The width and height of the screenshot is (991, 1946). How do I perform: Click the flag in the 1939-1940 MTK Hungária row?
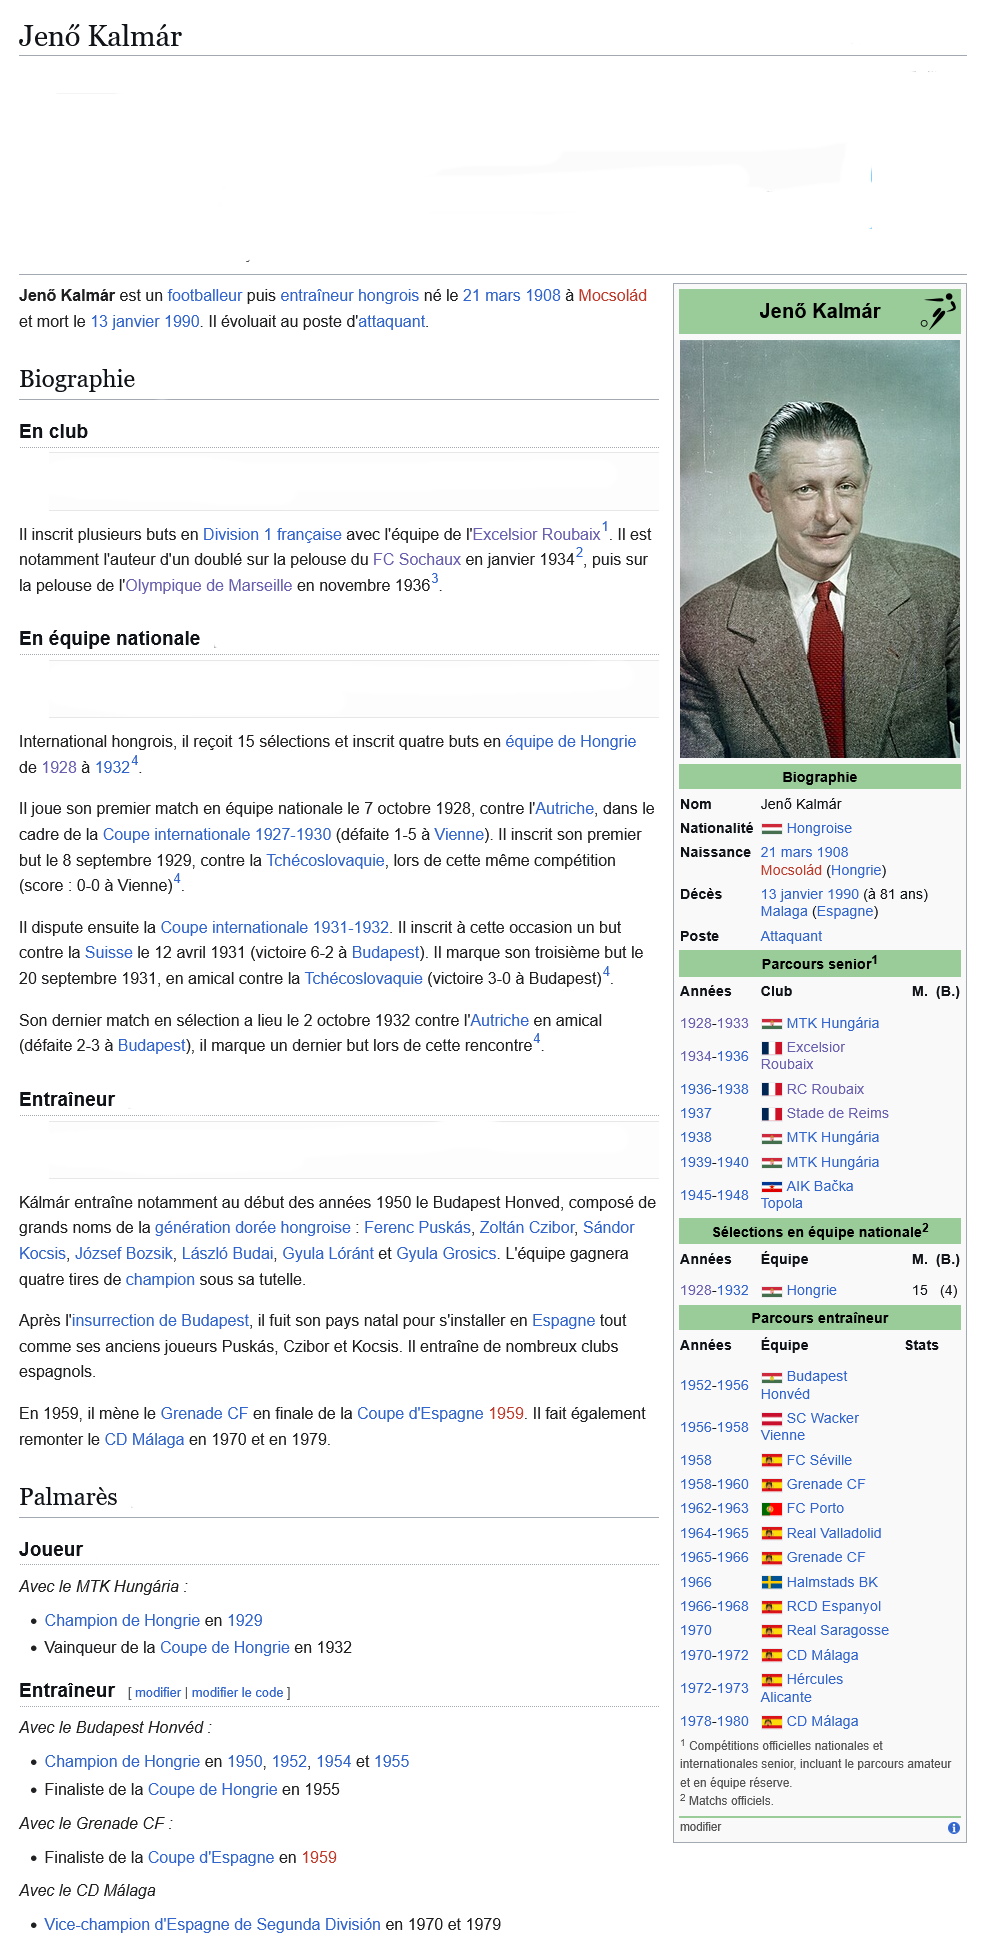[771, 1162]
